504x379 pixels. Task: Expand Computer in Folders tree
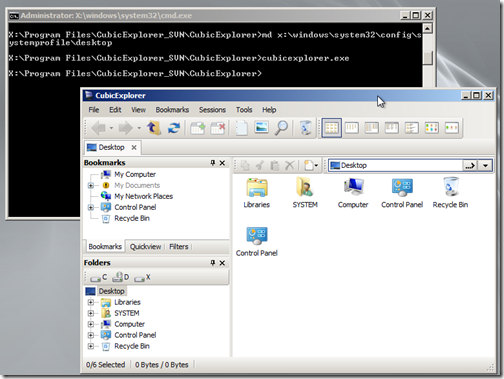[91, 324]
